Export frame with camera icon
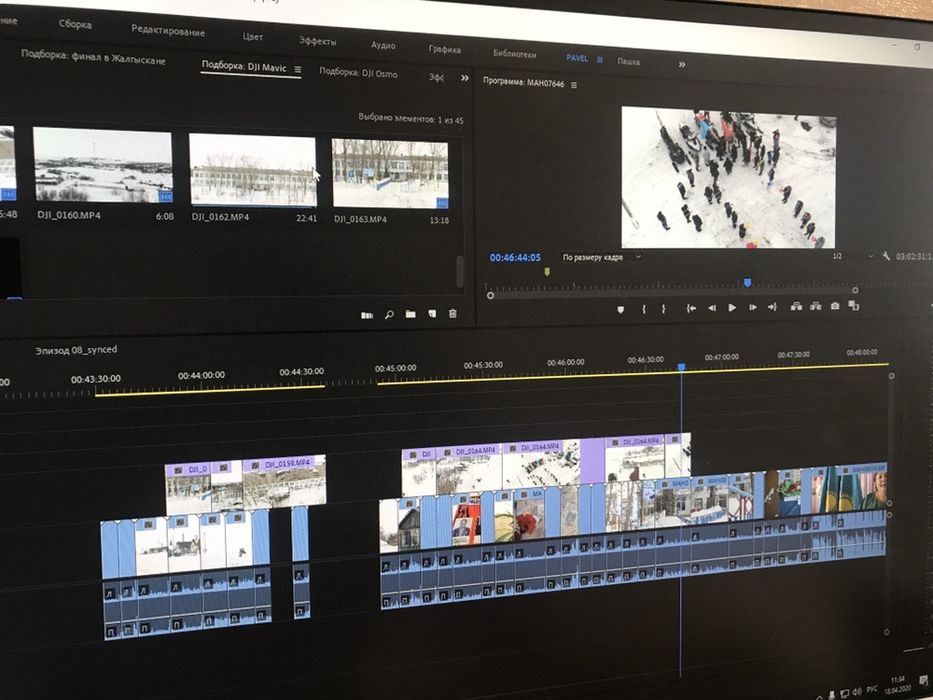933x700 pixels. click(835, 305)
